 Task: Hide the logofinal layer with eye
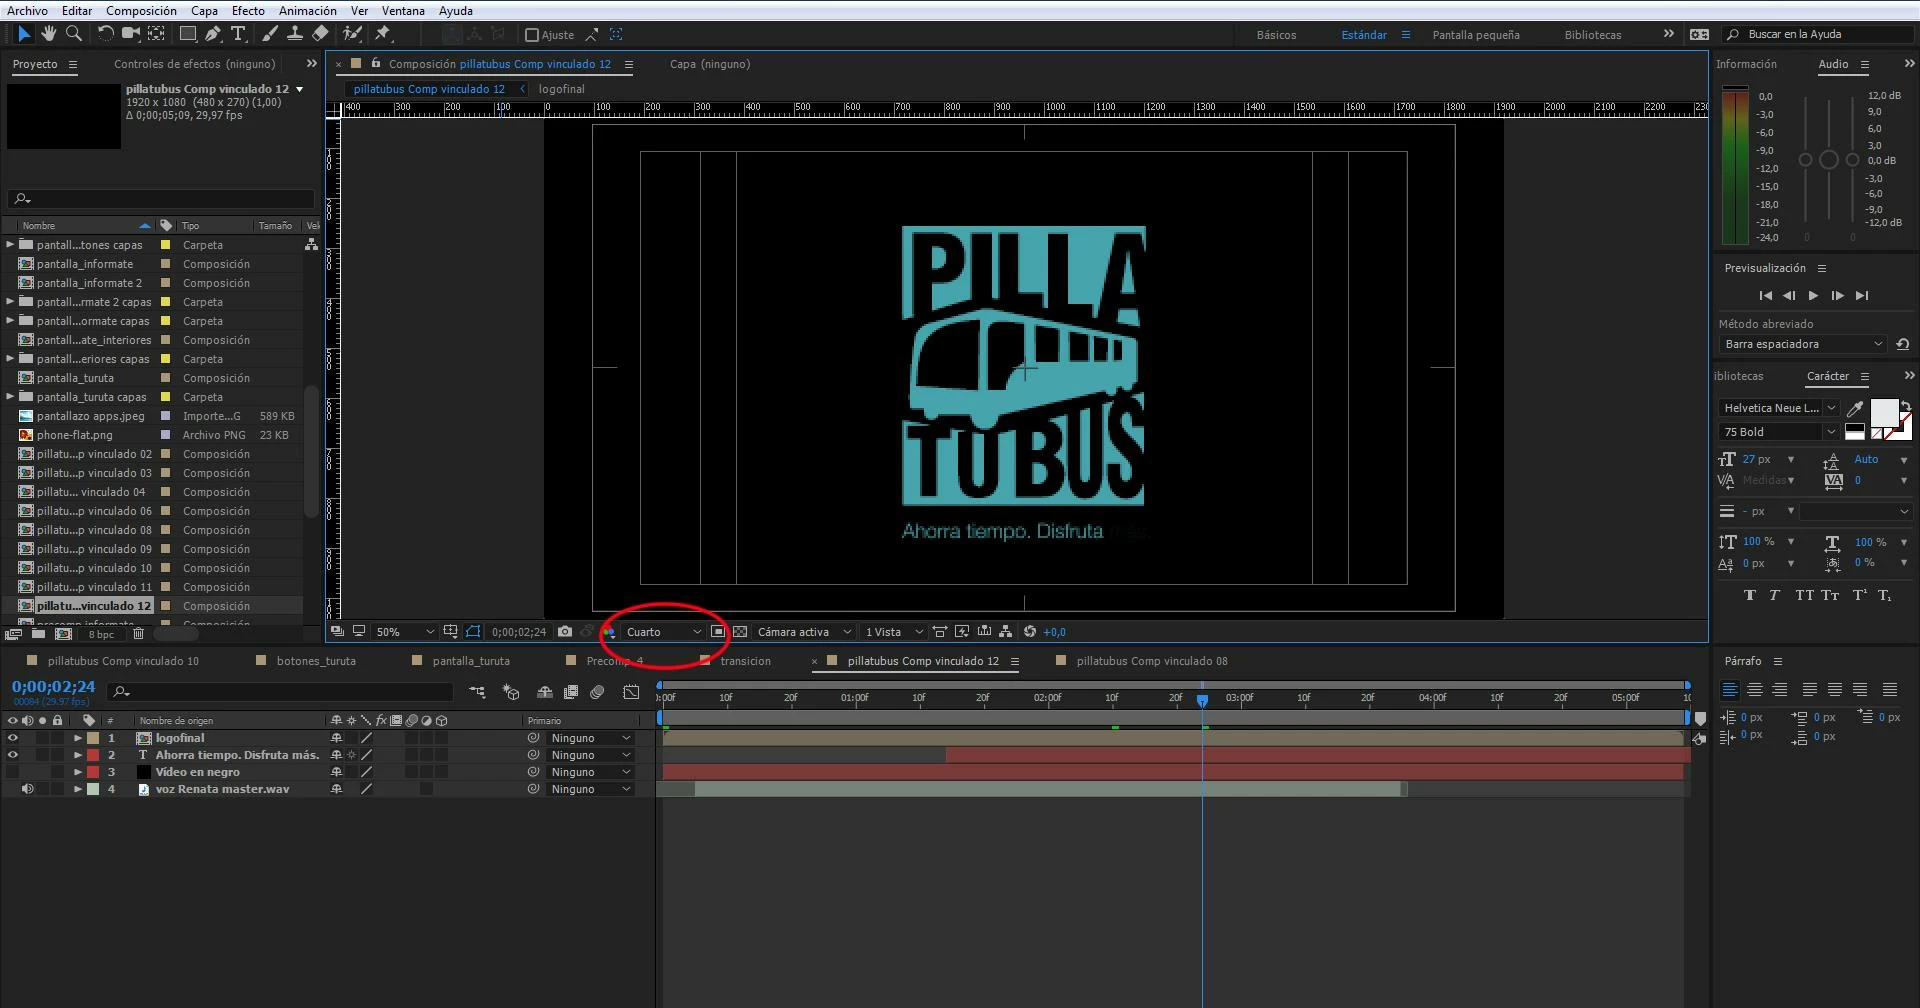coord(13,738)
